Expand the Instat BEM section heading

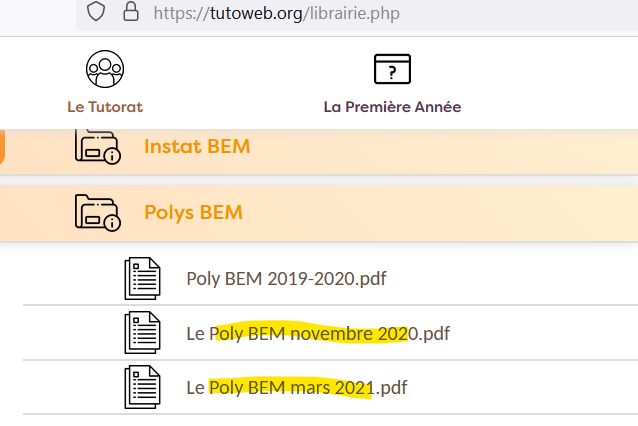coord(197,147)
